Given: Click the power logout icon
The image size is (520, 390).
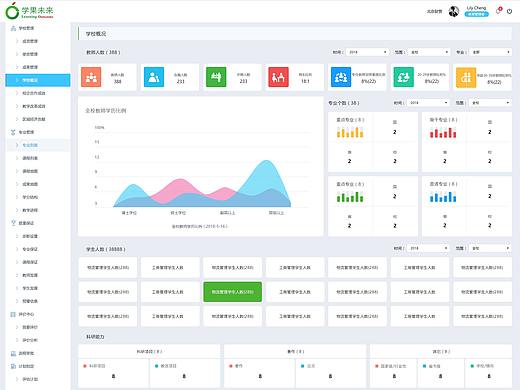Looking at the screenshot, I should pyautogui.click(x=509, y=11).
